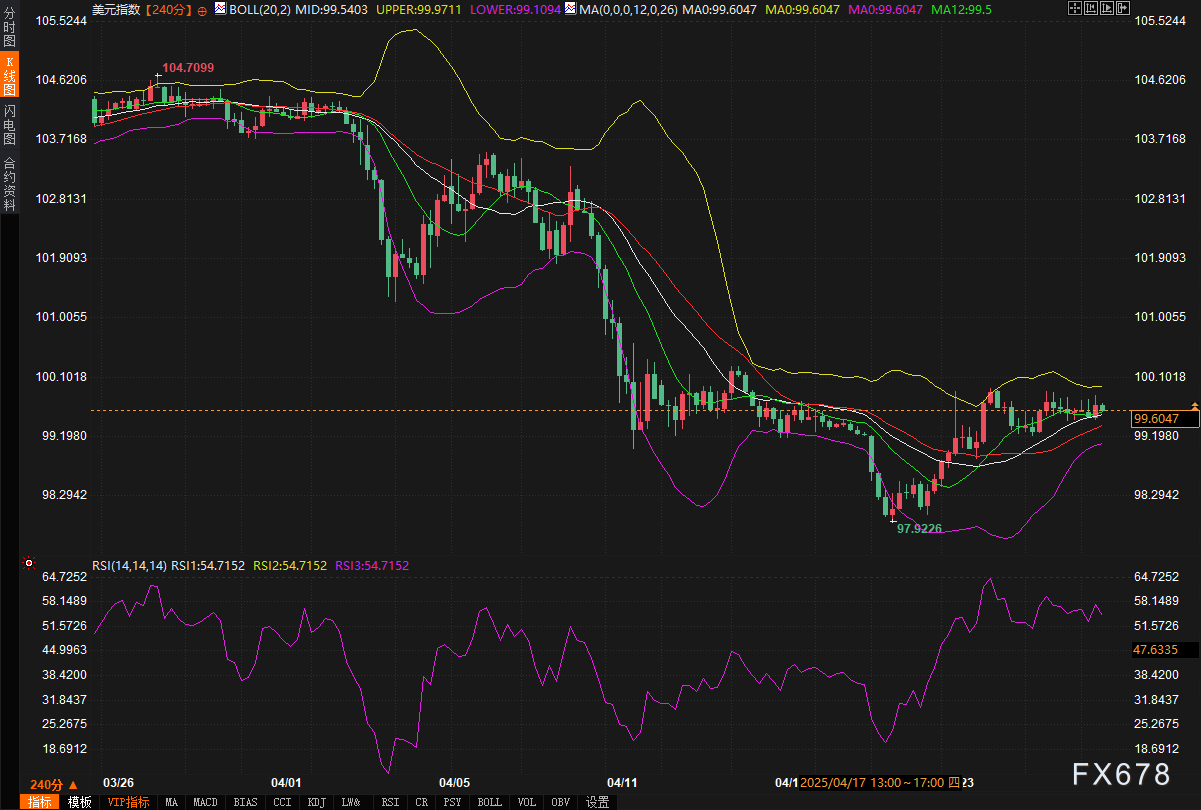Viewport: 1201px width, 810px height.
Task: Open the MA indicator settings icon
Action: click(570, 9)
